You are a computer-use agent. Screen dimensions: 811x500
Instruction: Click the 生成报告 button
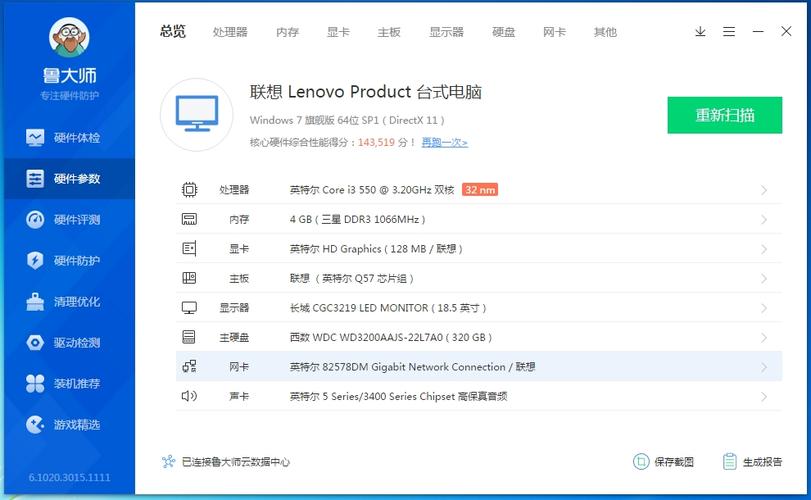pos(752,461)
